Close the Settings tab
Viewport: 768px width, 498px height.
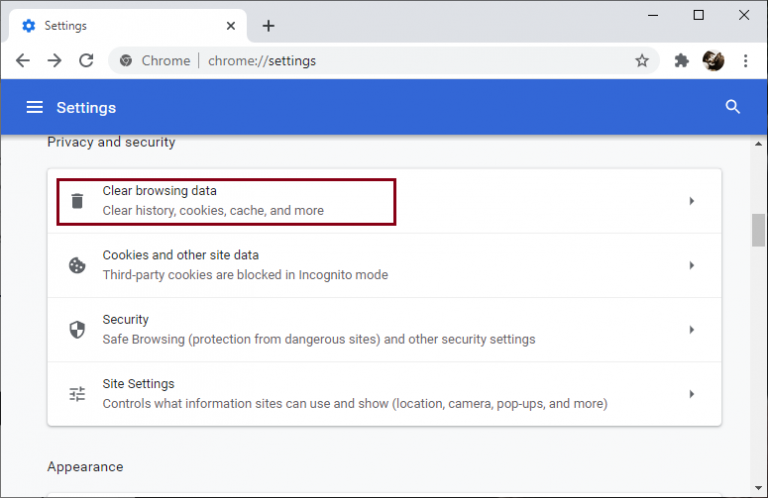coord(231,26)
